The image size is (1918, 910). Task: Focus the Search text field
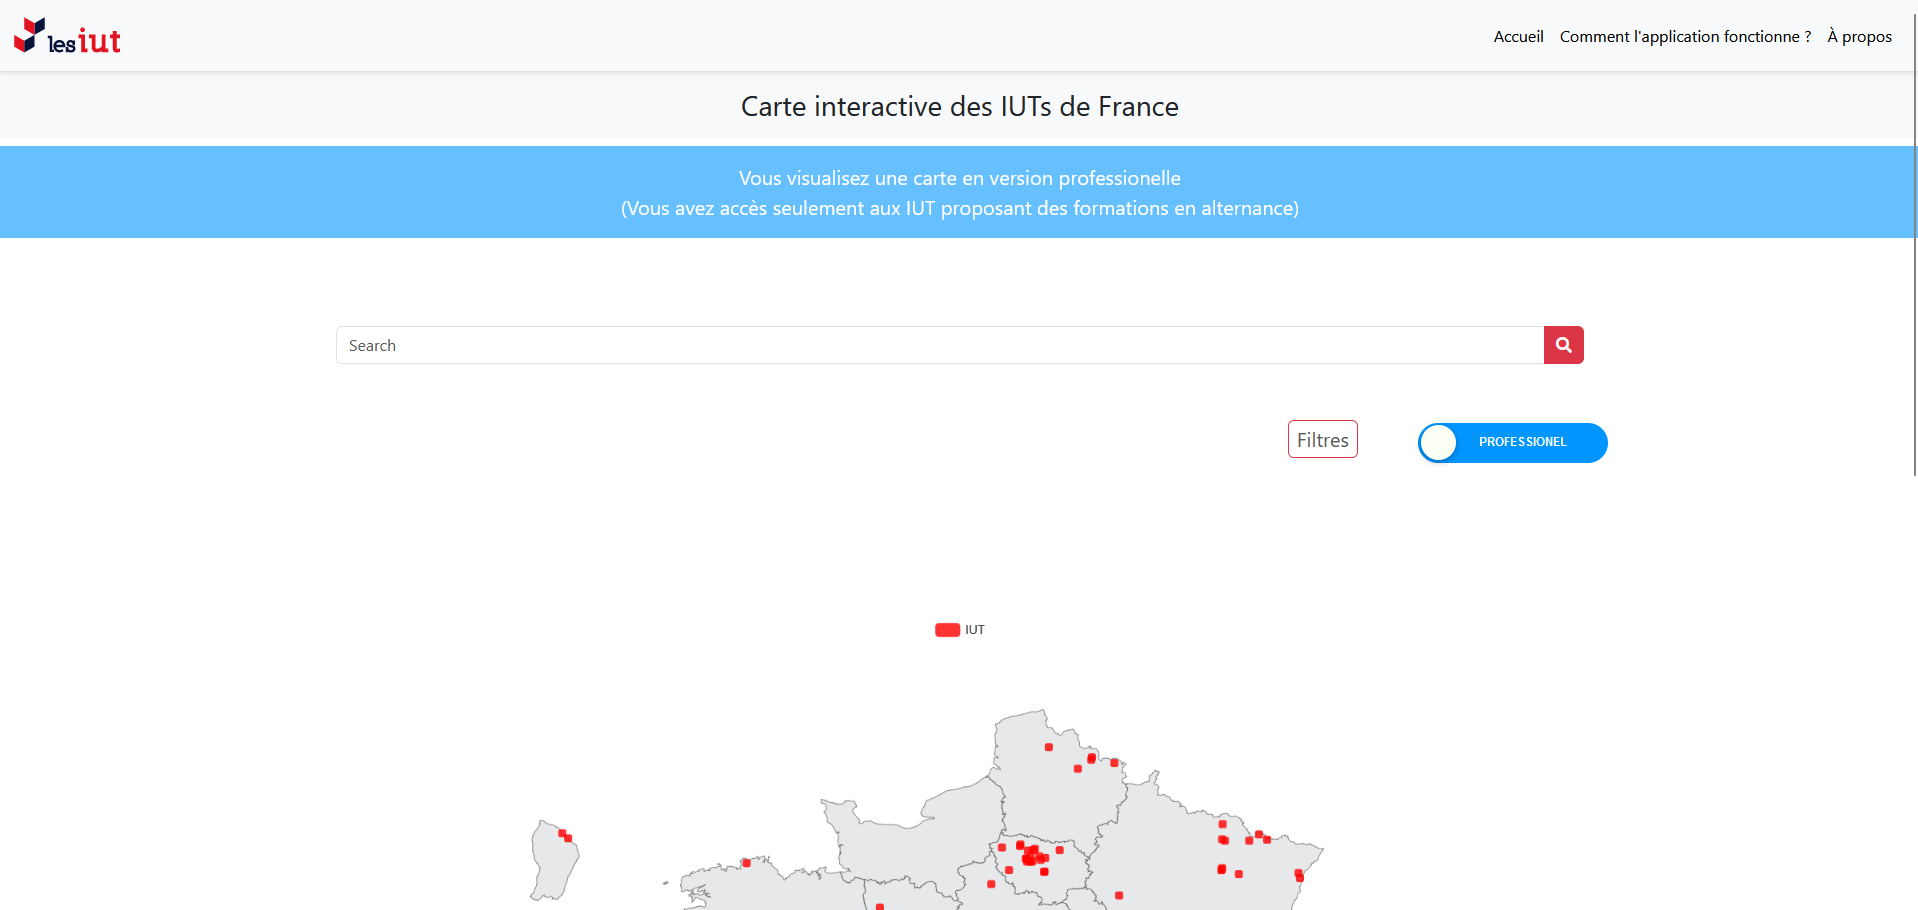coord(939,345)
